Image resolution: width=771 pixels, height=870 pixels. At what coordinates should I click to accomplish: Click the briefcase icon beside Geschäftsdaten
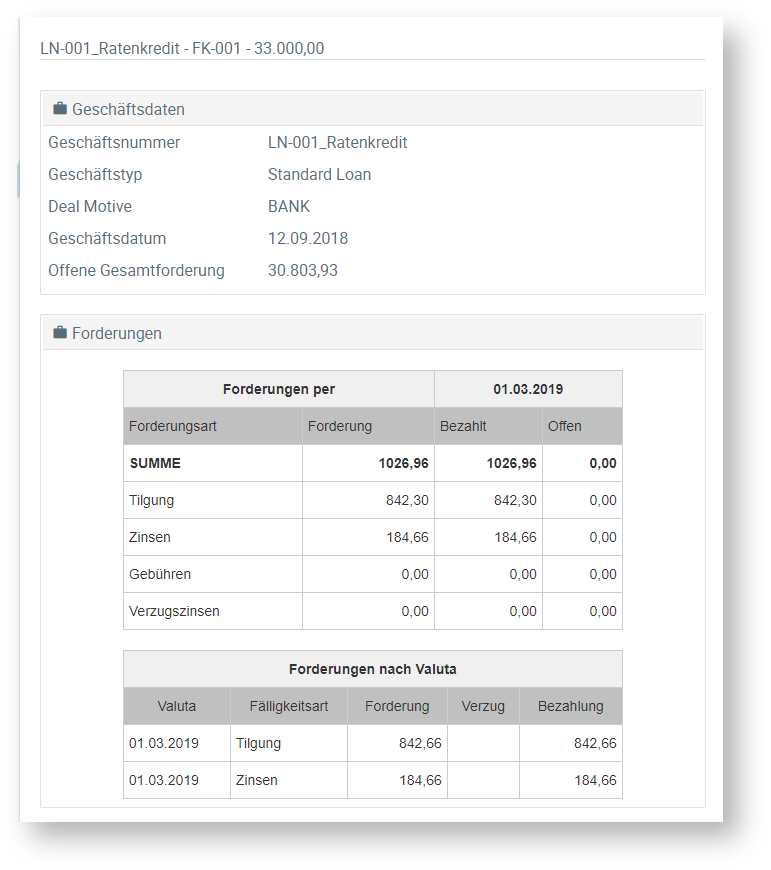click(x=60, y=109)
